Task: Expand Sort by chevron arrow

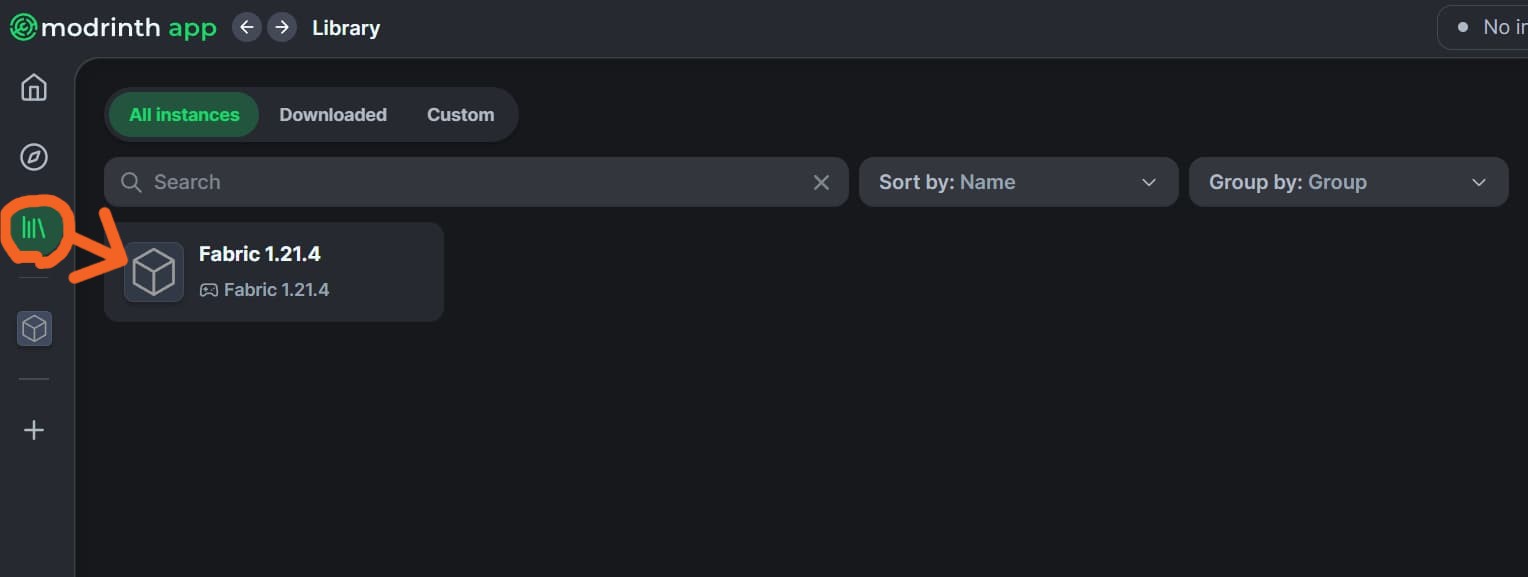Action: [1148, 182]
